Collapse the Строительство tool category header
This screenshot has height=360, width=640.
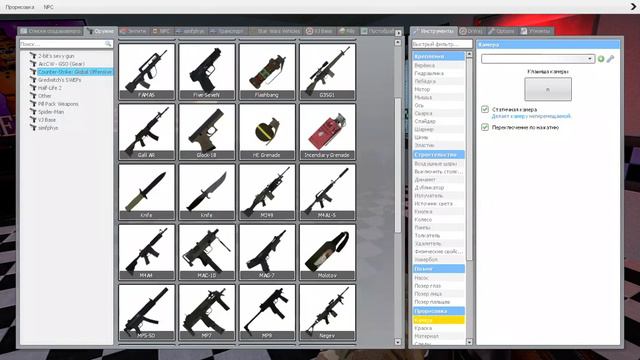tap(438, 155)
